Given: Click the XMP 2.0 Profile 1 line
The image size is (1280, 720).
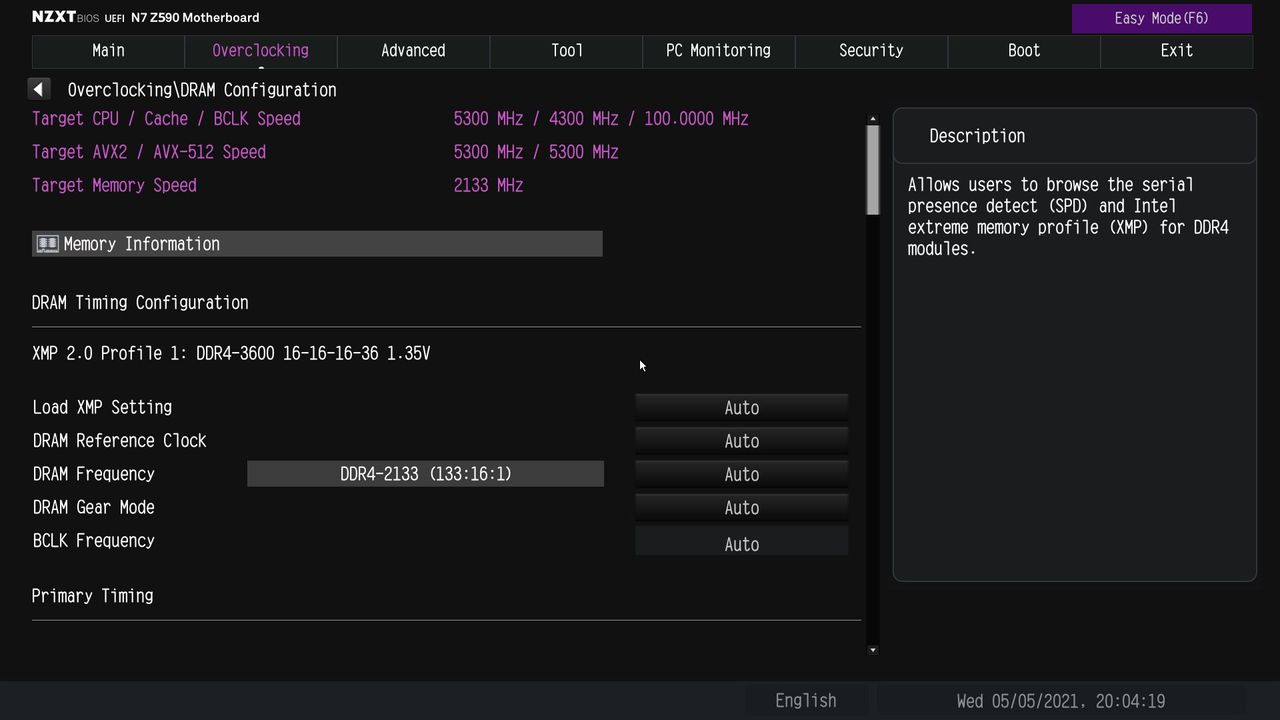Looking at the screenshot, I should click(231, 354).
